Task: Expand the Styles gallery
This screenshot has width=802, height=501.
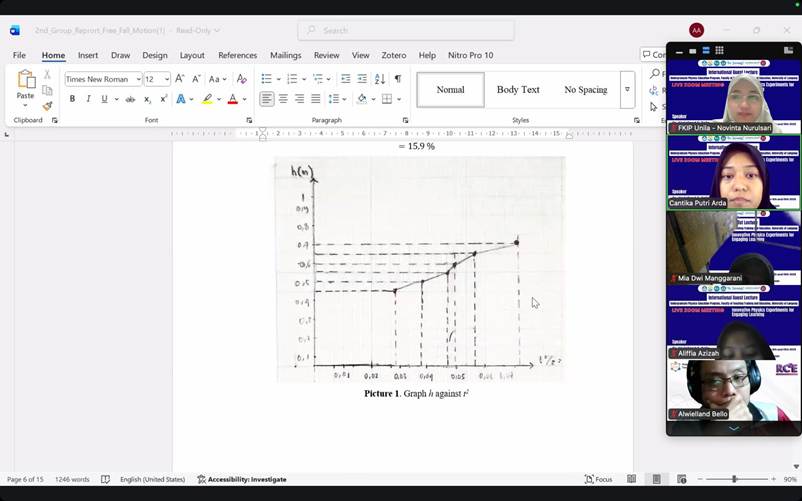Action: (627, 90)
